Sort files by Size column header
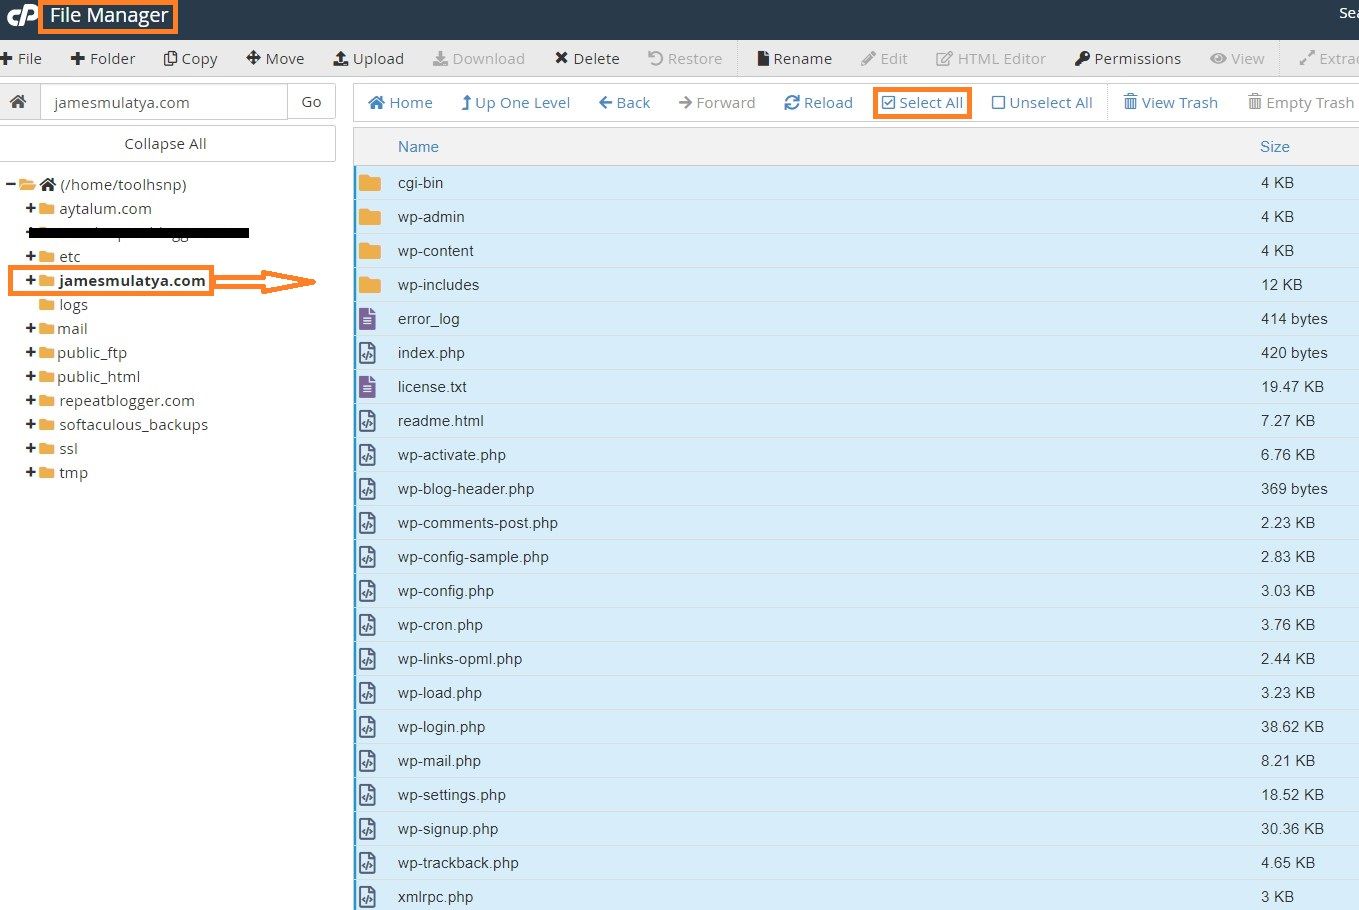The image size is (1359, 910). pos(1274,147)
